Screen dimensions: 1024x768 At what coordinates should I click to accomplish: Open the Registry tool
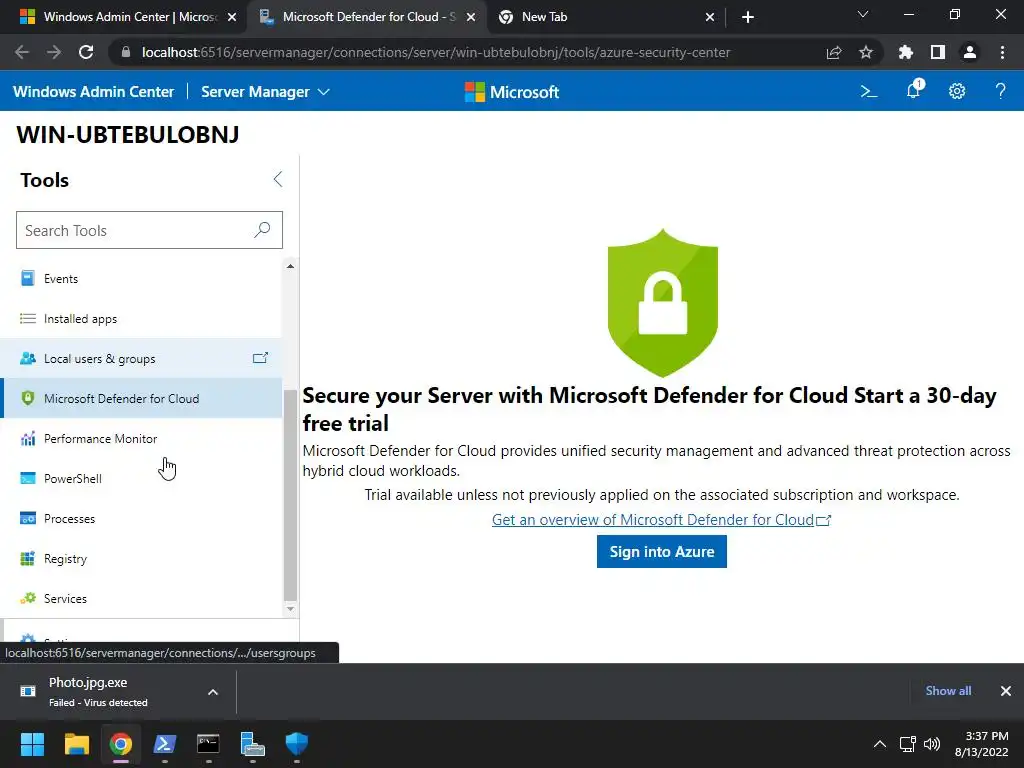65,559
